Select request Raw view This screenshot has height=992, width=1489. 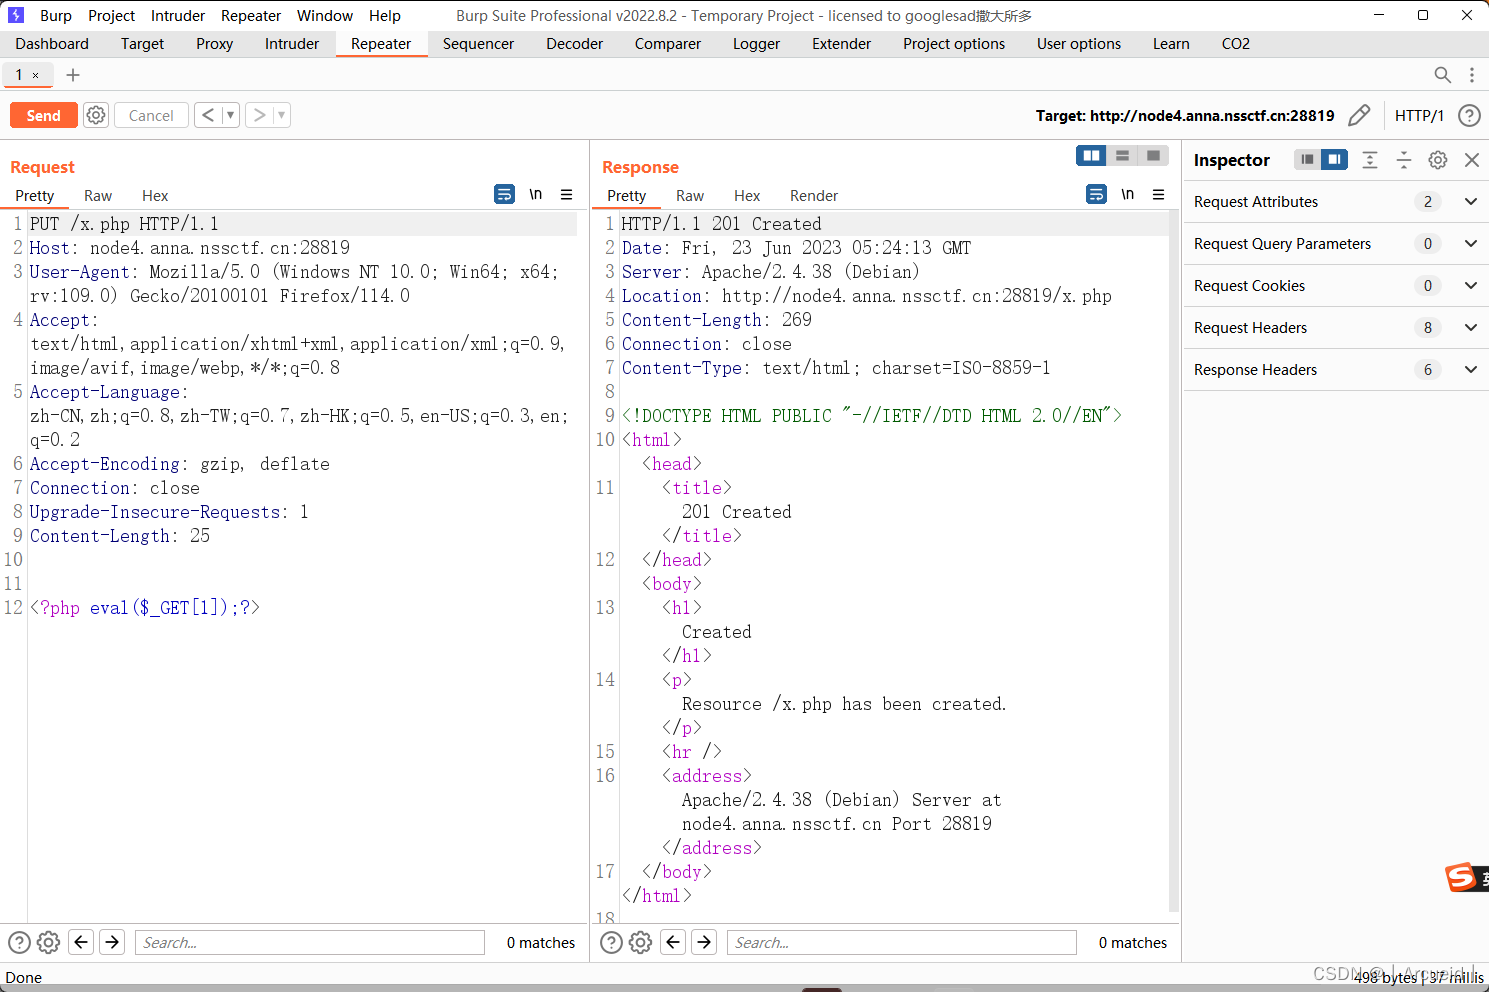coord(98,196)
